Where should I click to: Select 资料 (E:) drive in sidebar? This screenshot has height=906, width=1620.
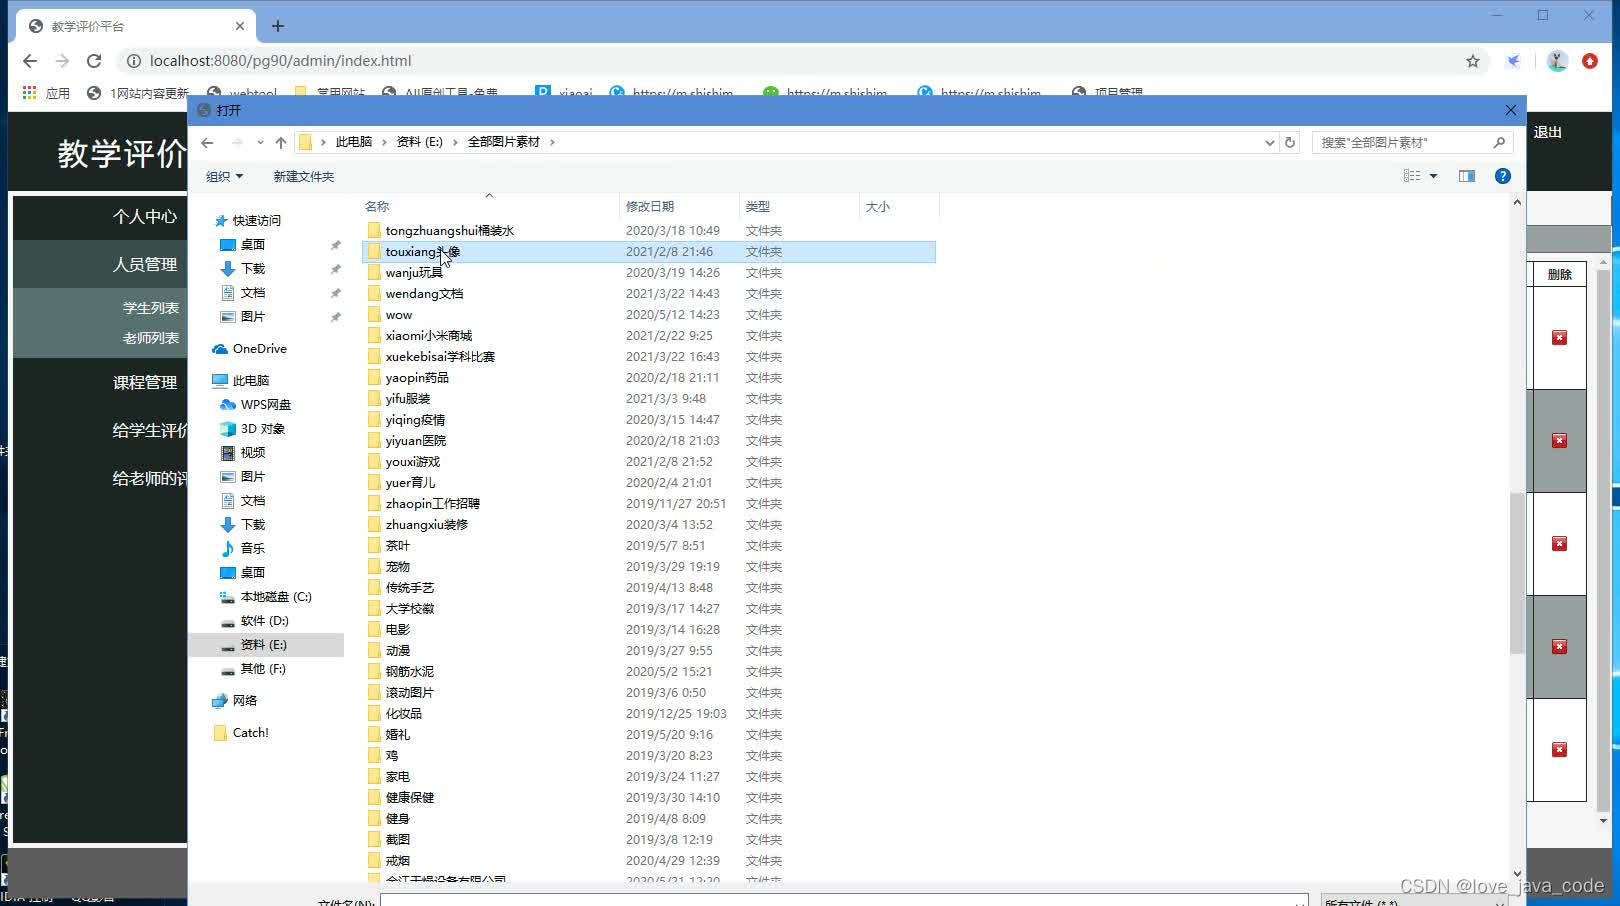point(266,645)
